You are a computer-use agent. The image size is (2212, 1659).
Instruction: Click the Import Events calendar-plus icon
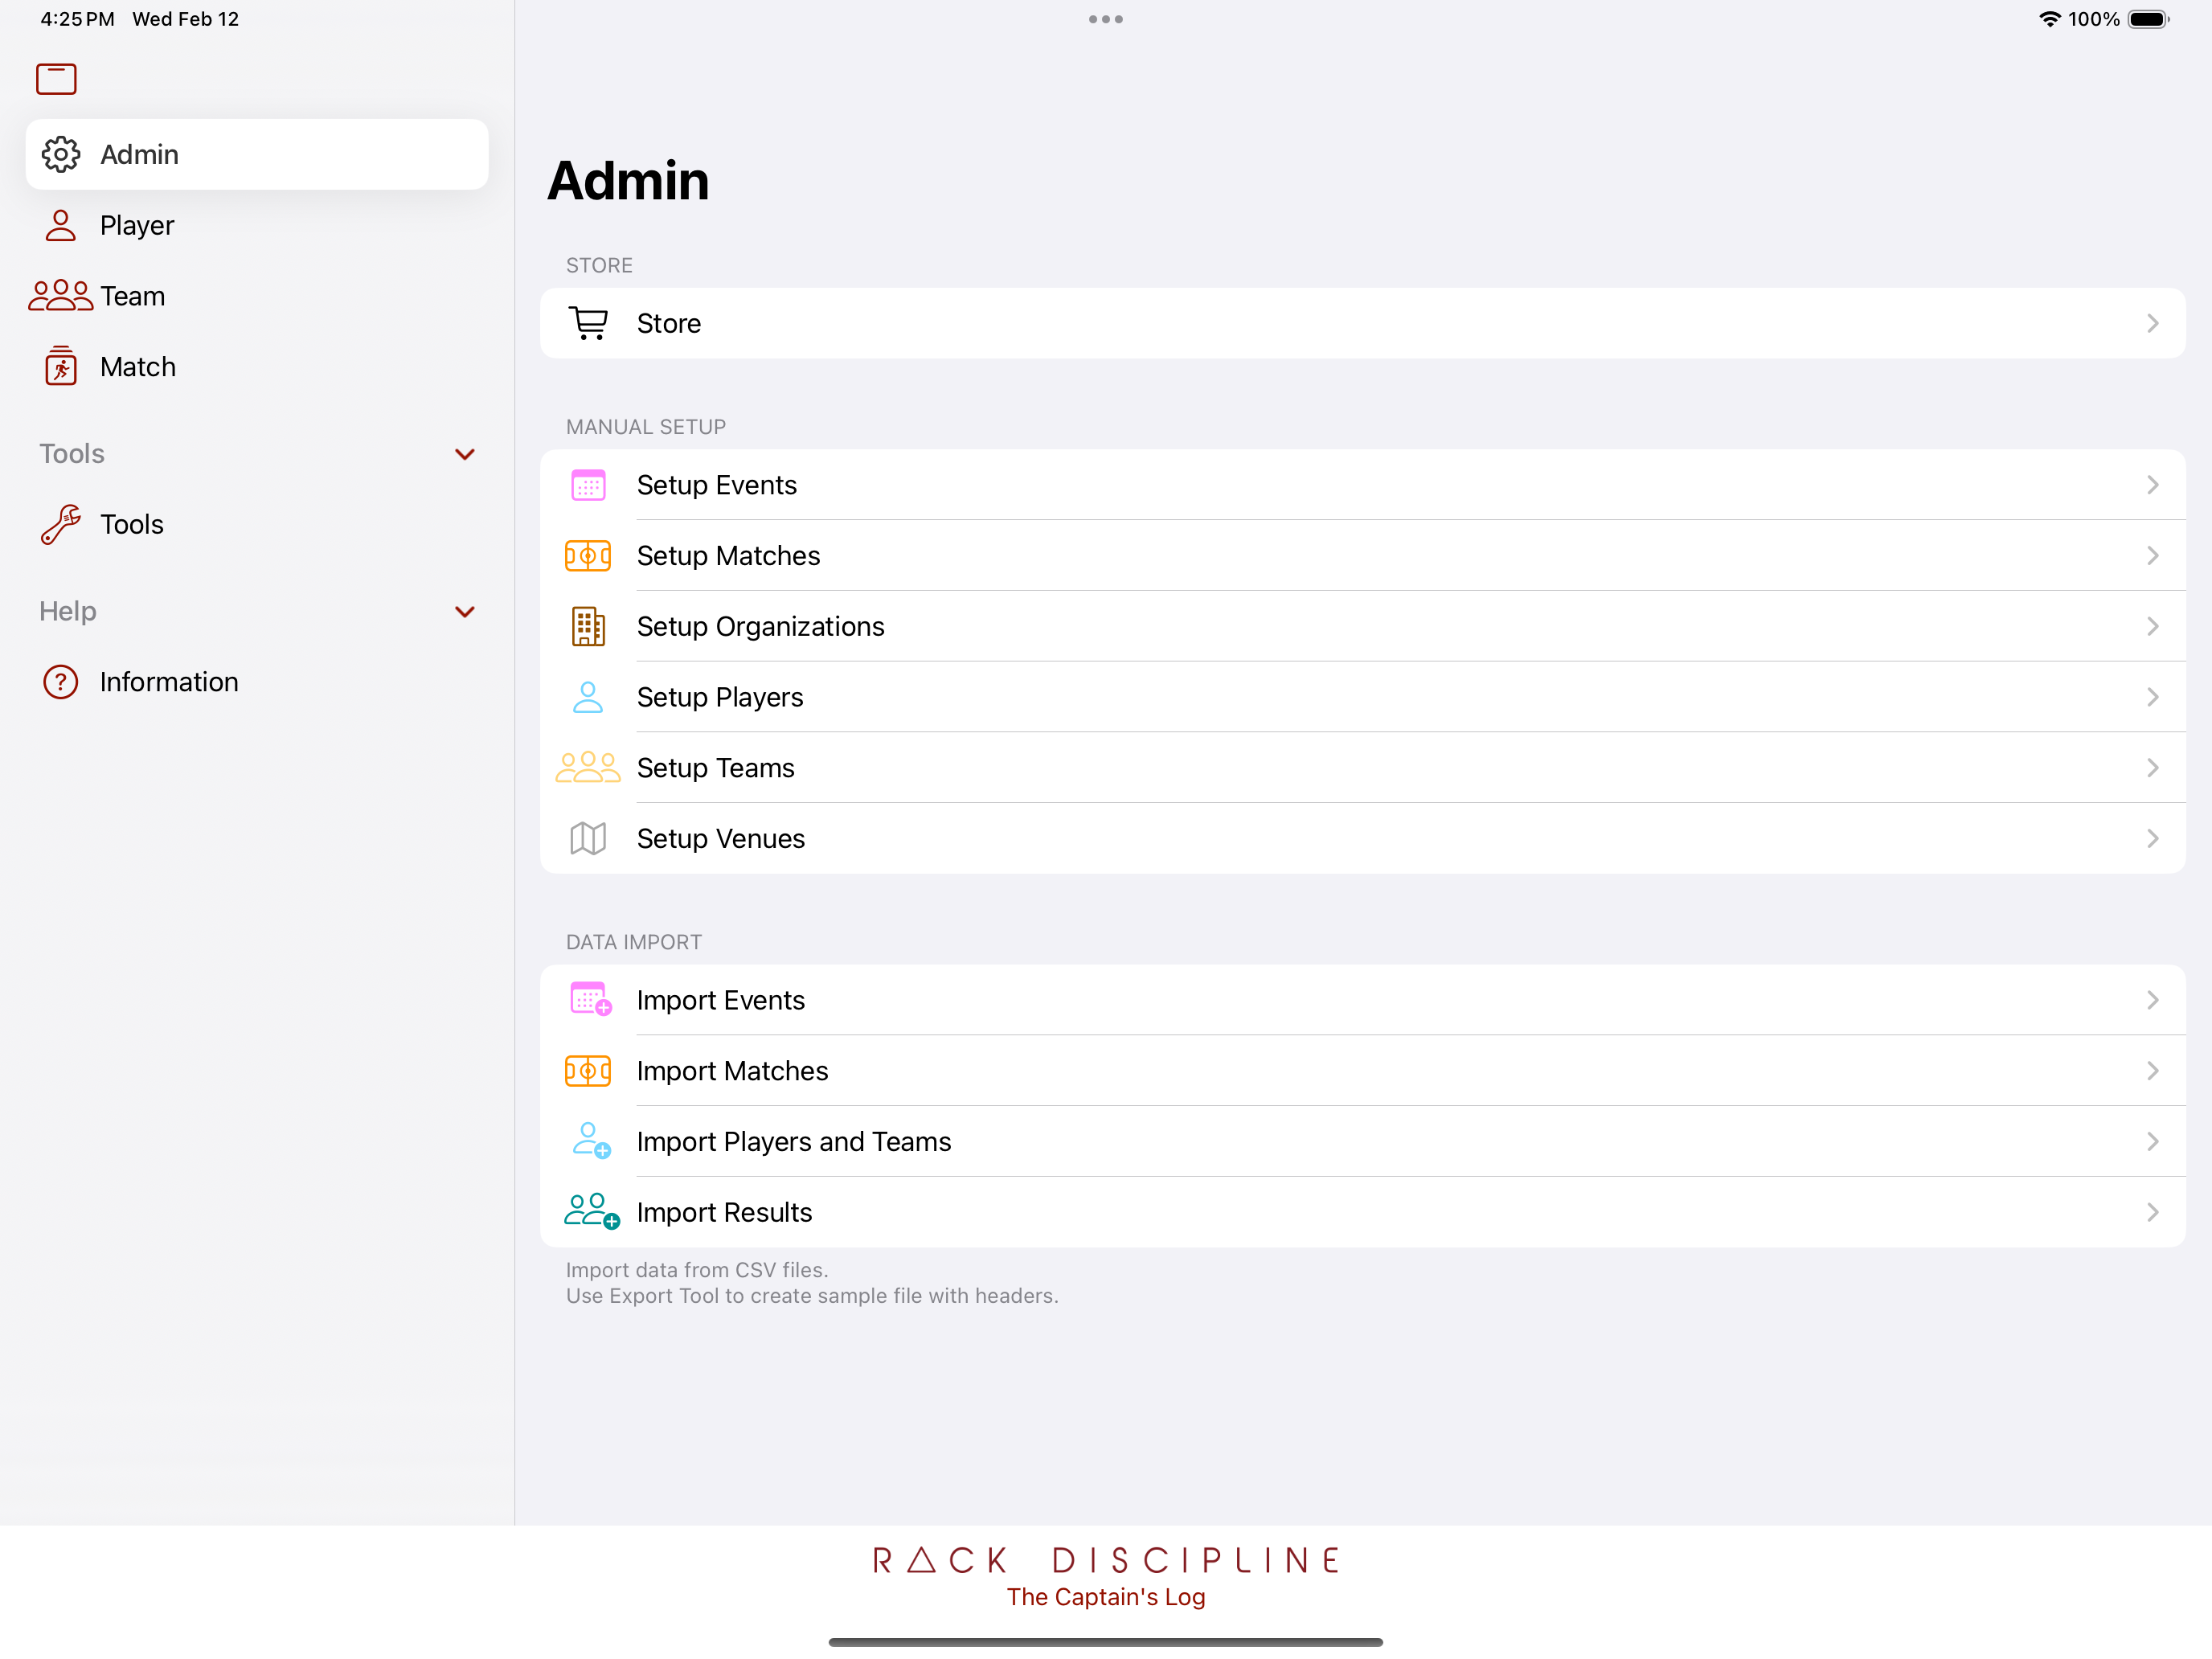tap(590, 1000)
